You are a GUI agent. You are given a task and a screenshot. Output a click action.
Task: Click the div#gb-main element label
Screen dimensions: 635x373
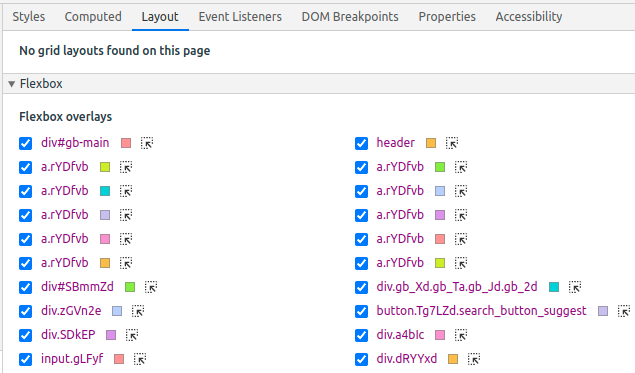(75, 143)
